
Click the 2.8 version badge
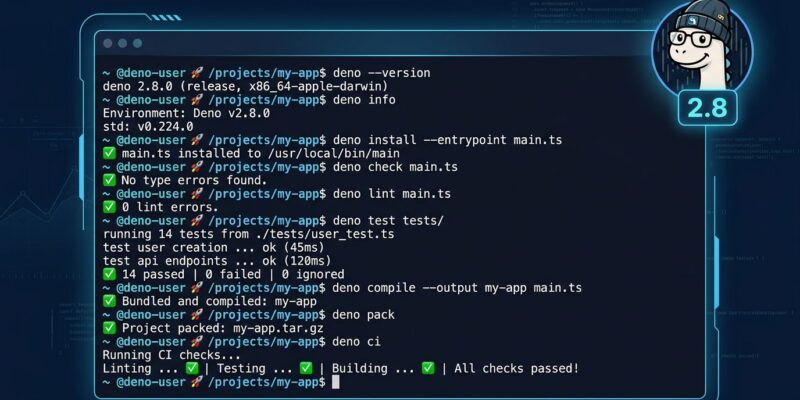707,108
